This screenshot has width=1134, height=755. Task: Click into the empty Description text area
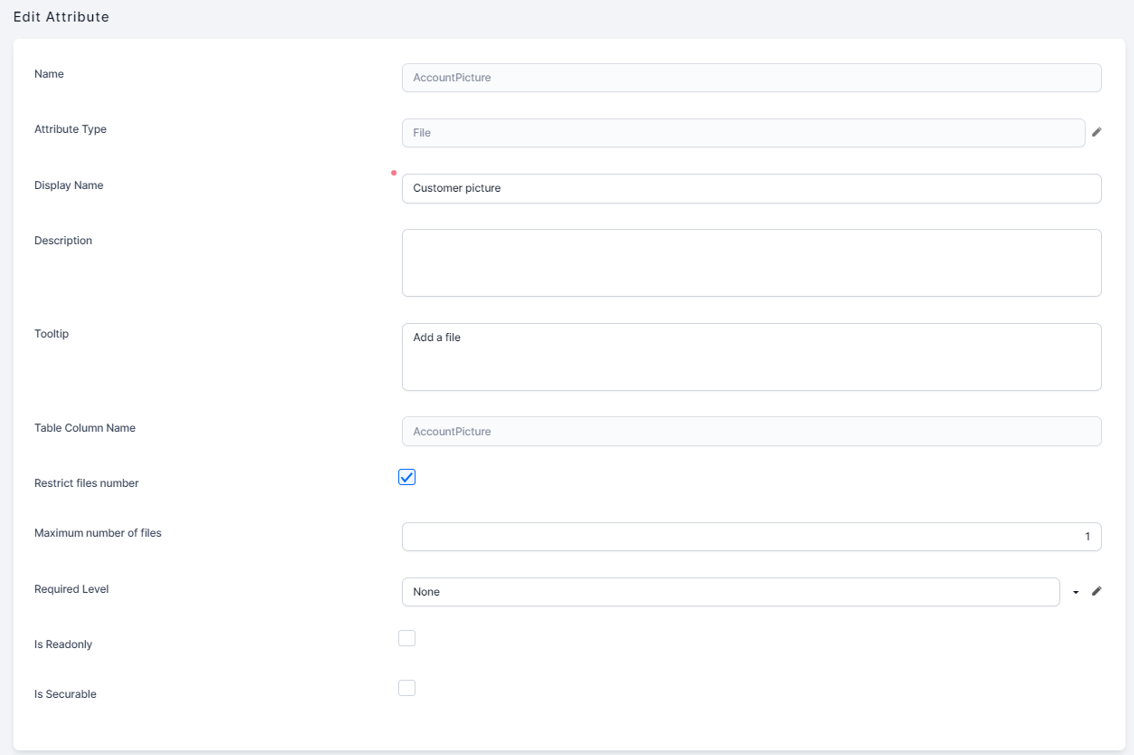(x=751, y=263)
